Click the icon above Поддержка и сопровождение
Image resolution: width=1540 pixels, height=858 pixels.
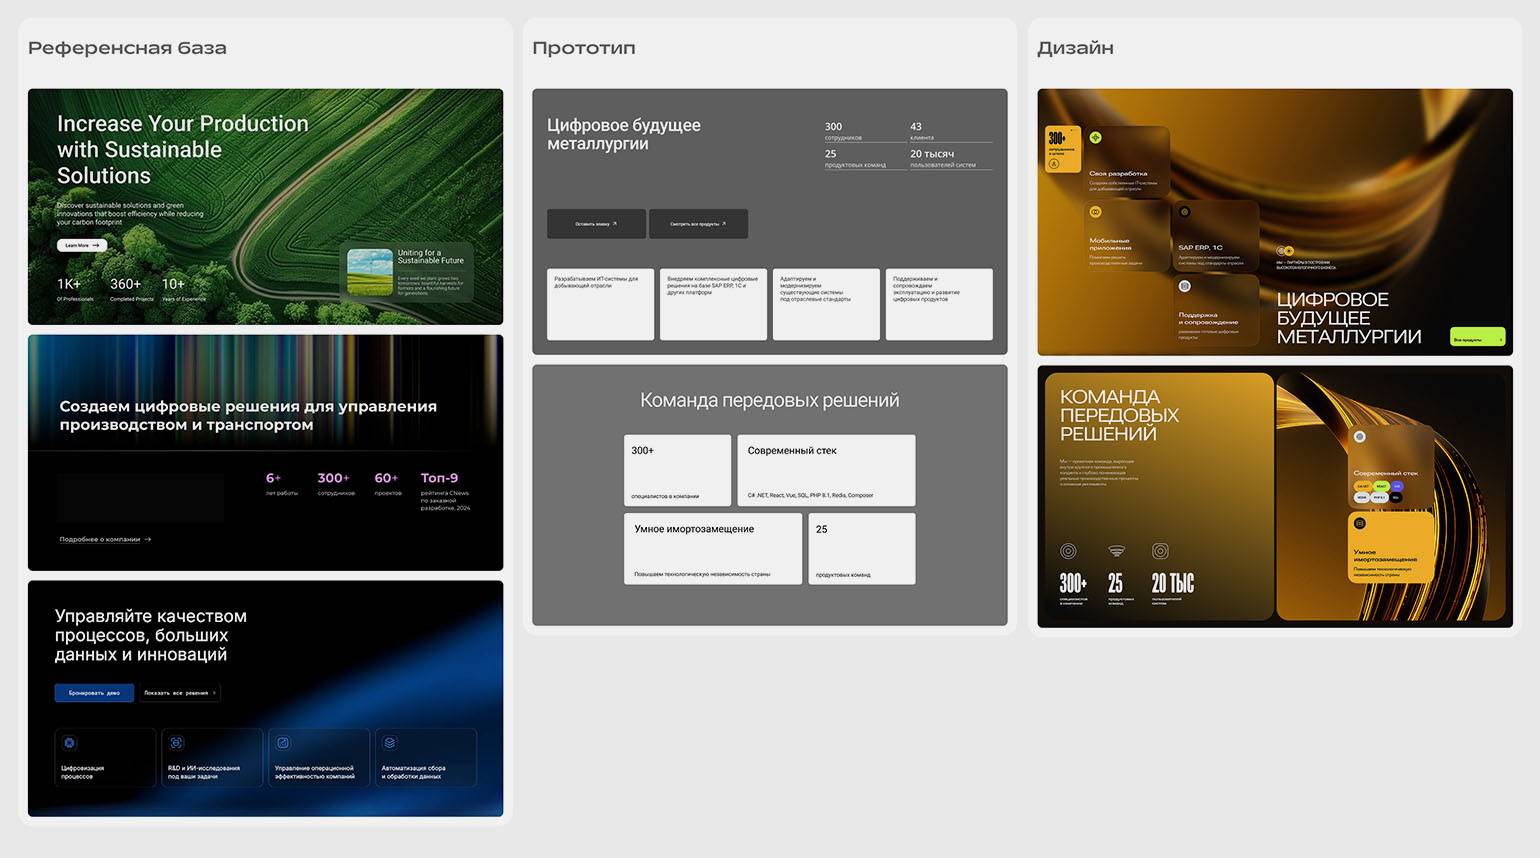tap(1184, 286)
